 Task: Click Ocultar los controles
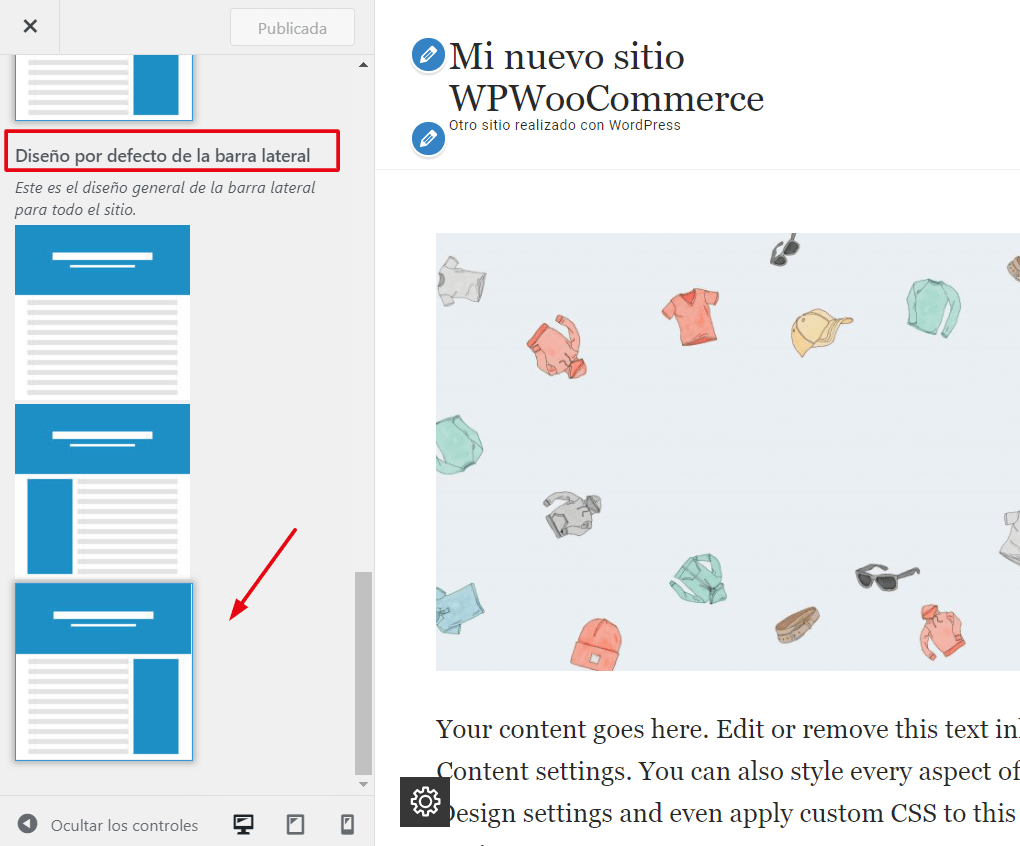(x=124, y=825)
